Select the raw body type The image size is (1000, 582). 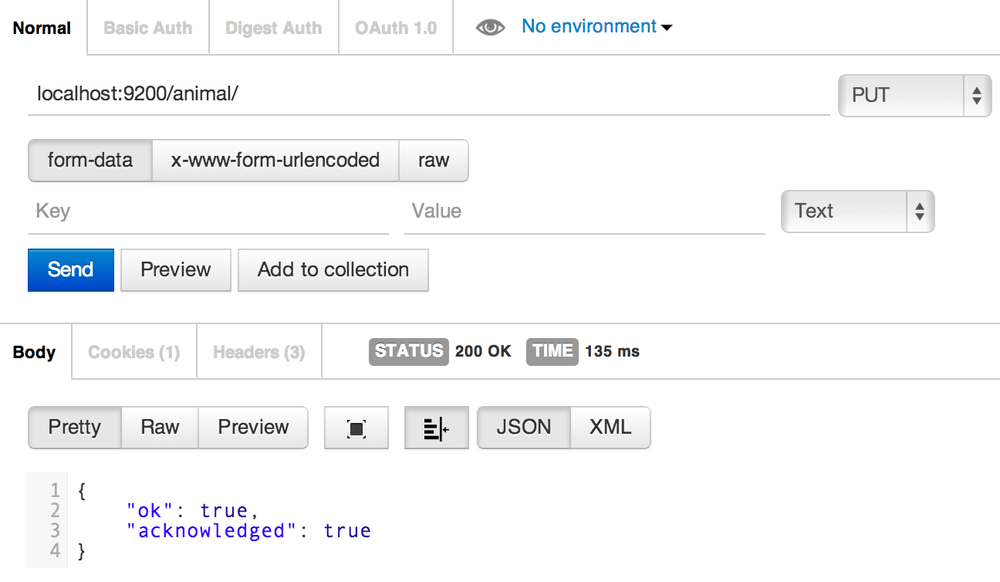click(x=434, y=160)
